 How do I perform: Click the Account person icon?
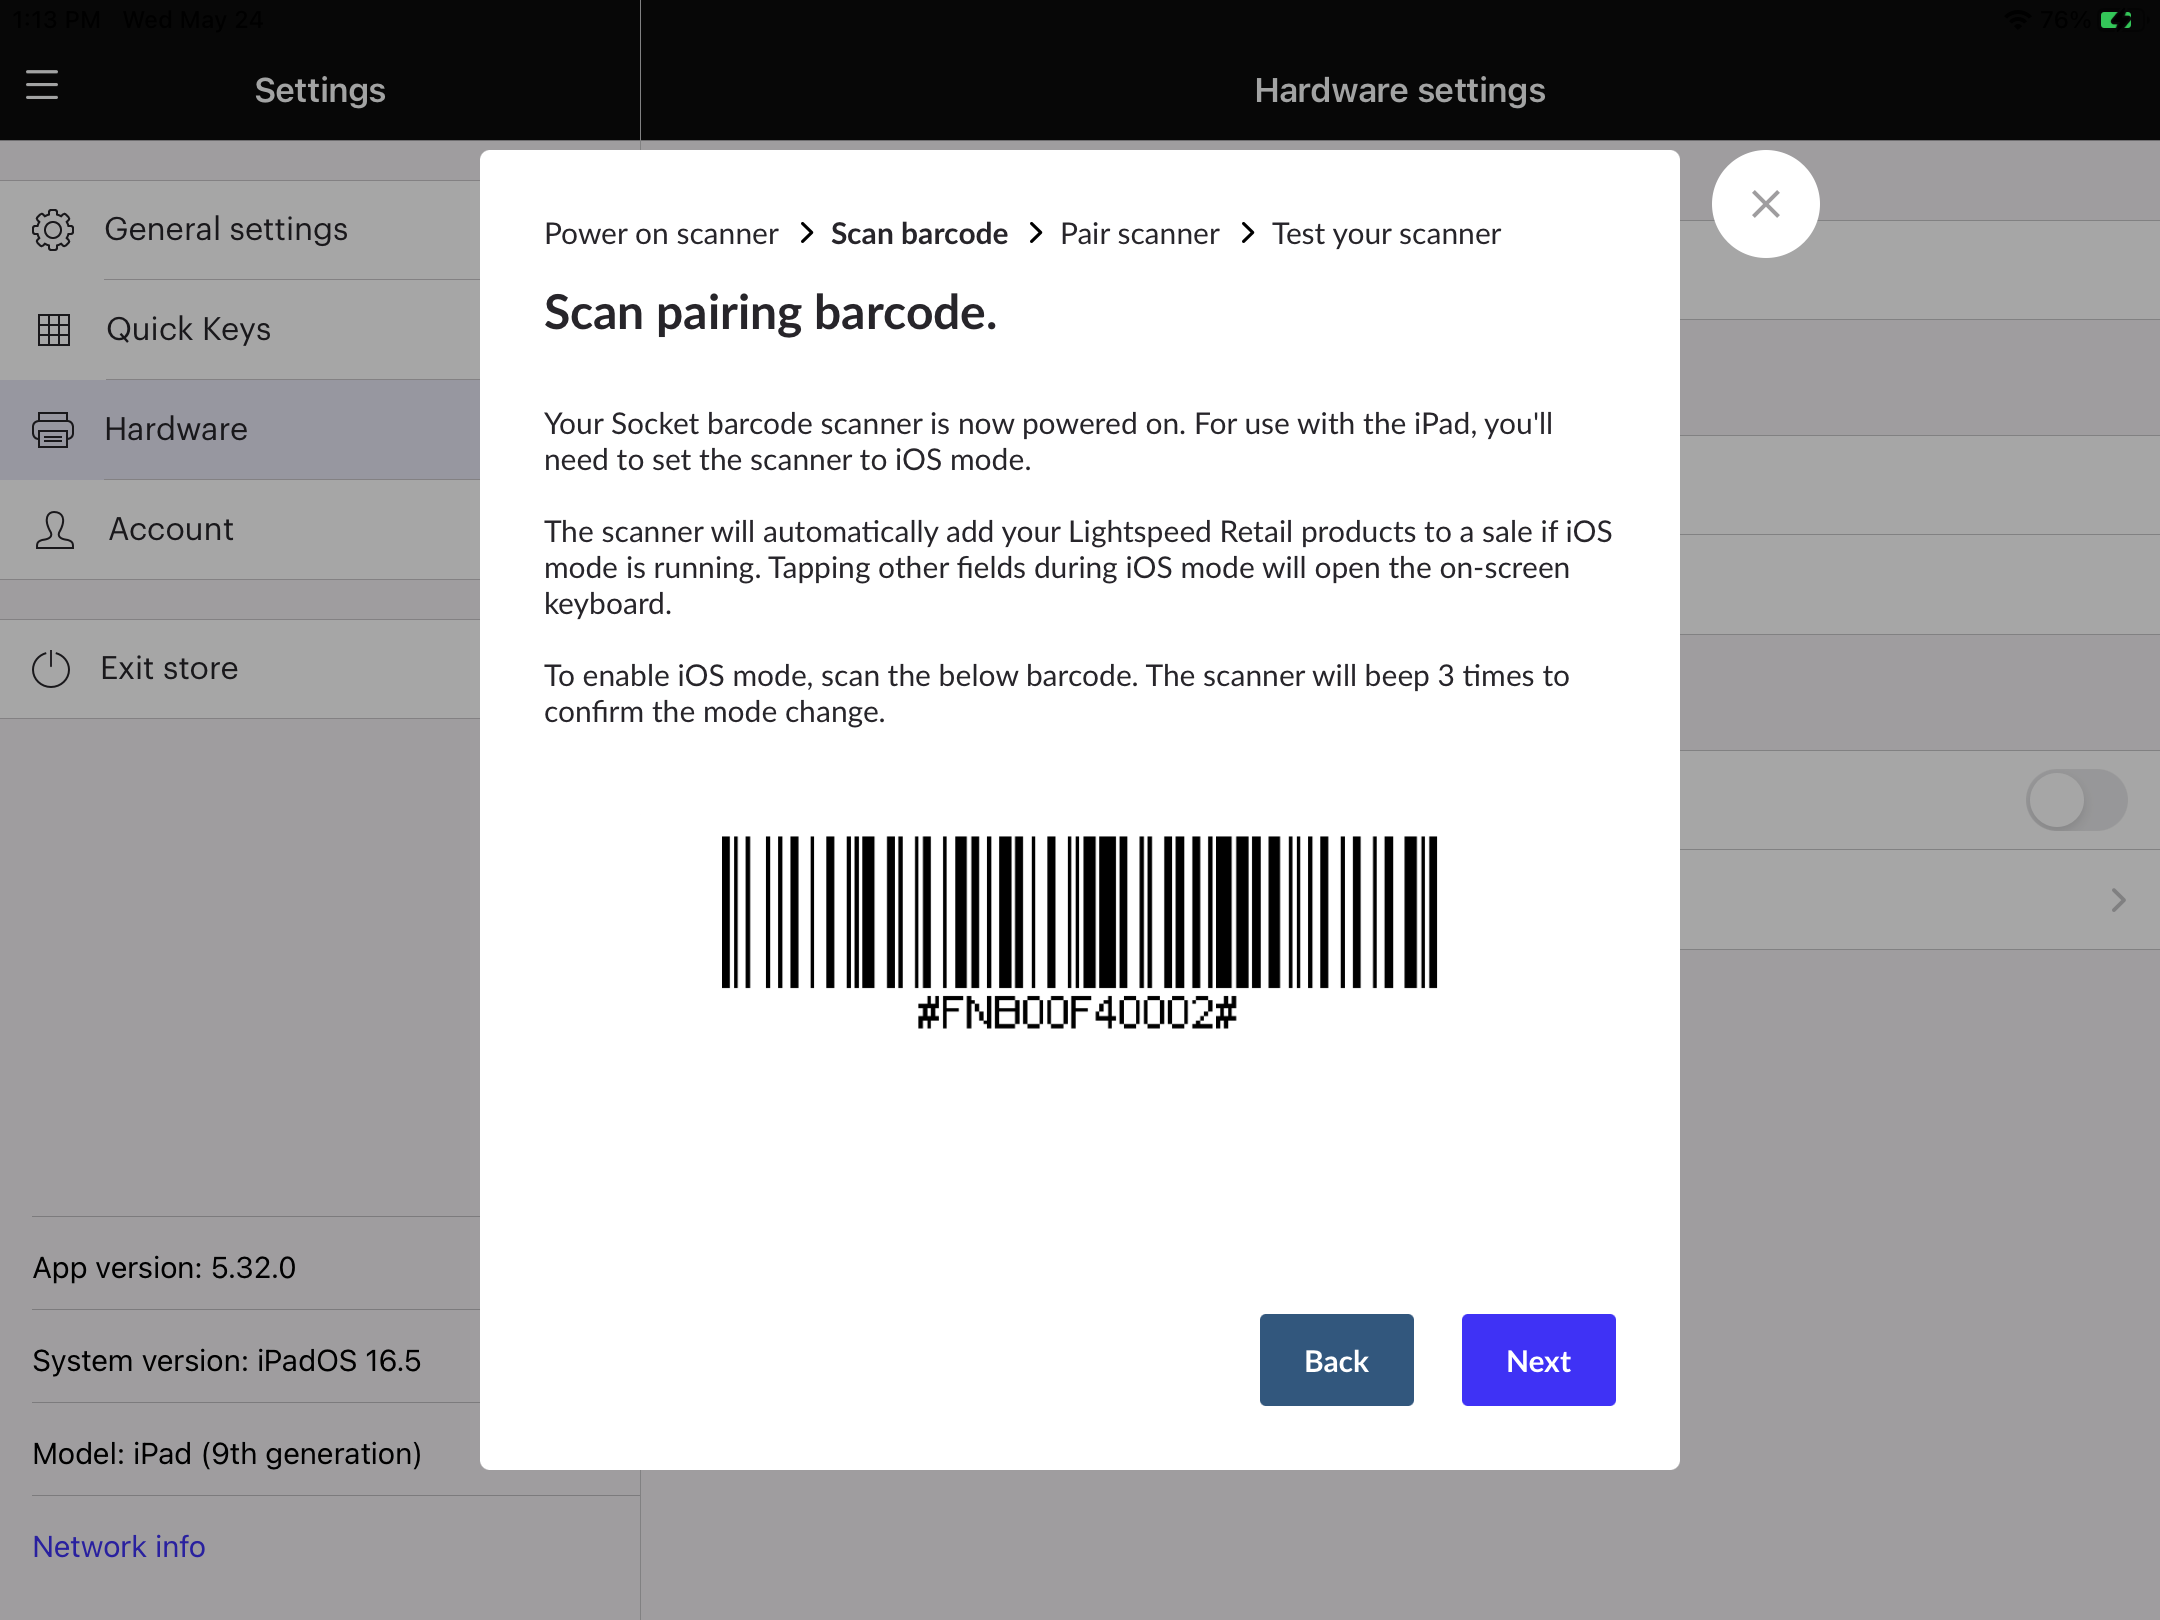coord(54,530)
